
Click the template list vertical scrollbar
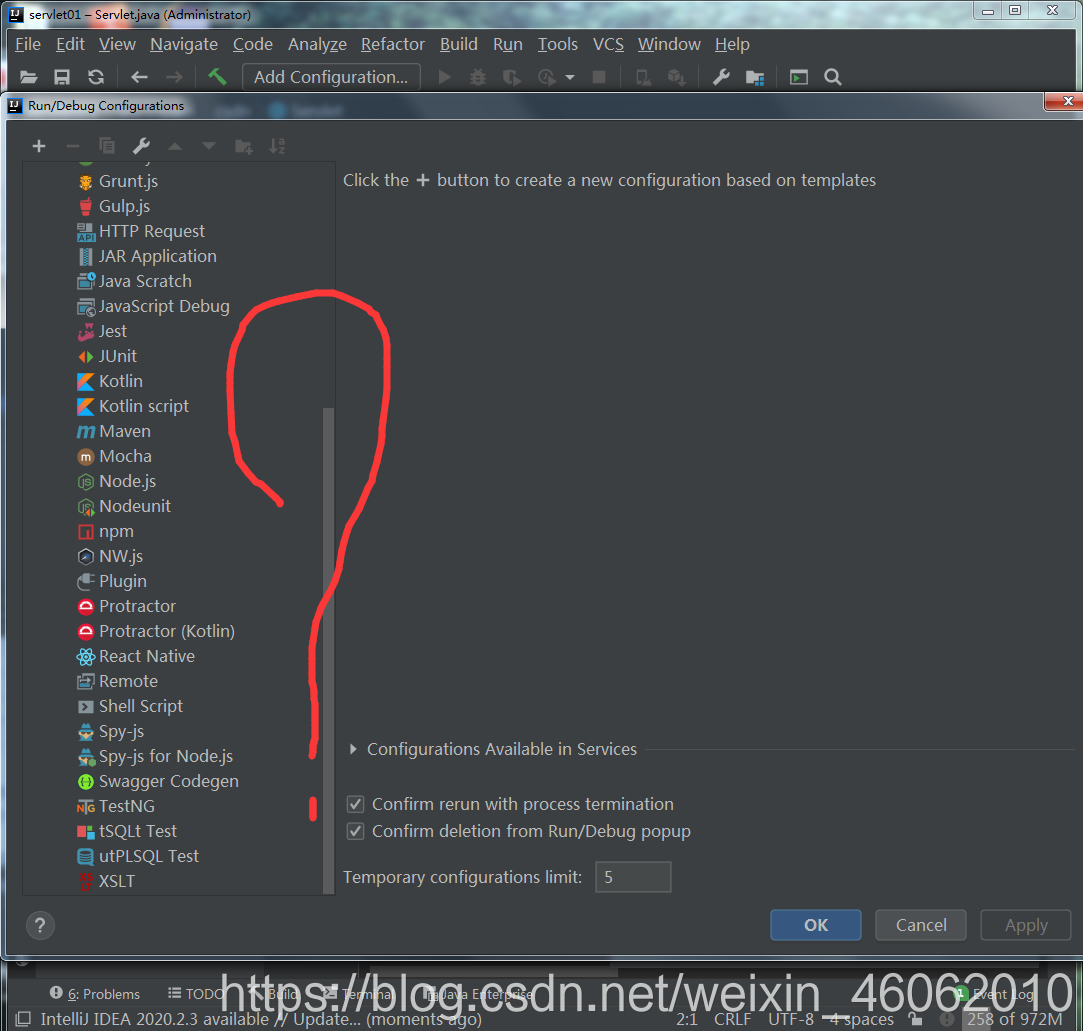coord(328,649)
